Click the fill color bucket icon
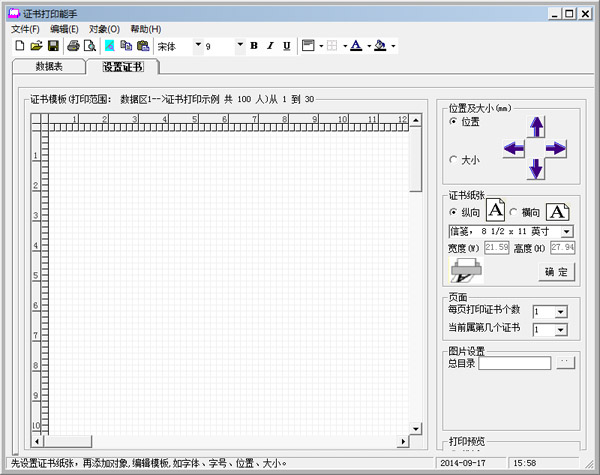The width and height of the screenshot is (600, 475). [x=380, y=46]
